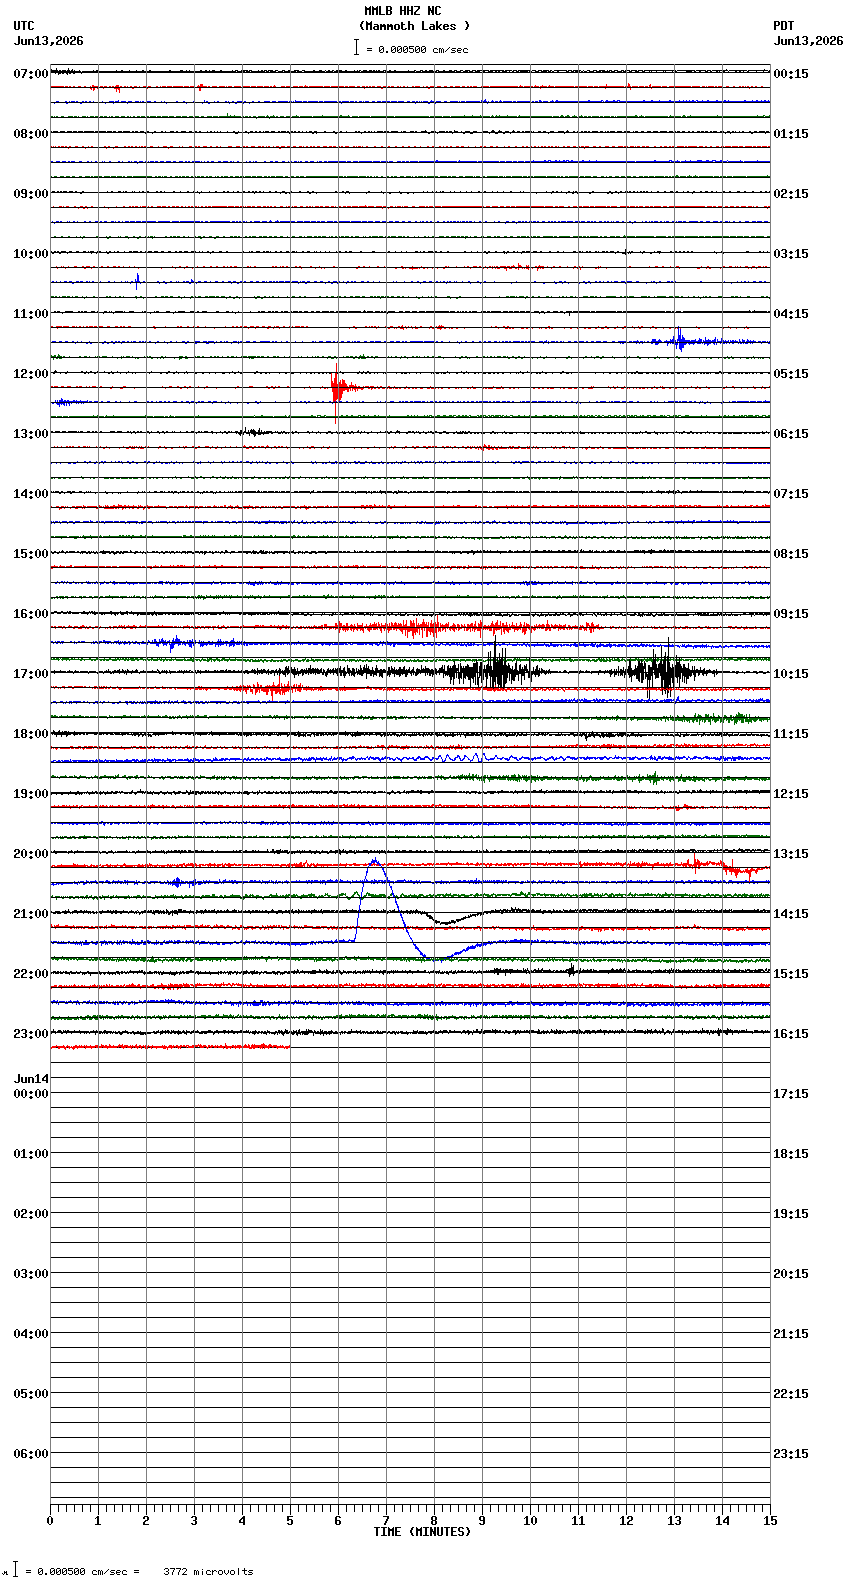Click the 8 minute axis tick label

[434, 1521]
